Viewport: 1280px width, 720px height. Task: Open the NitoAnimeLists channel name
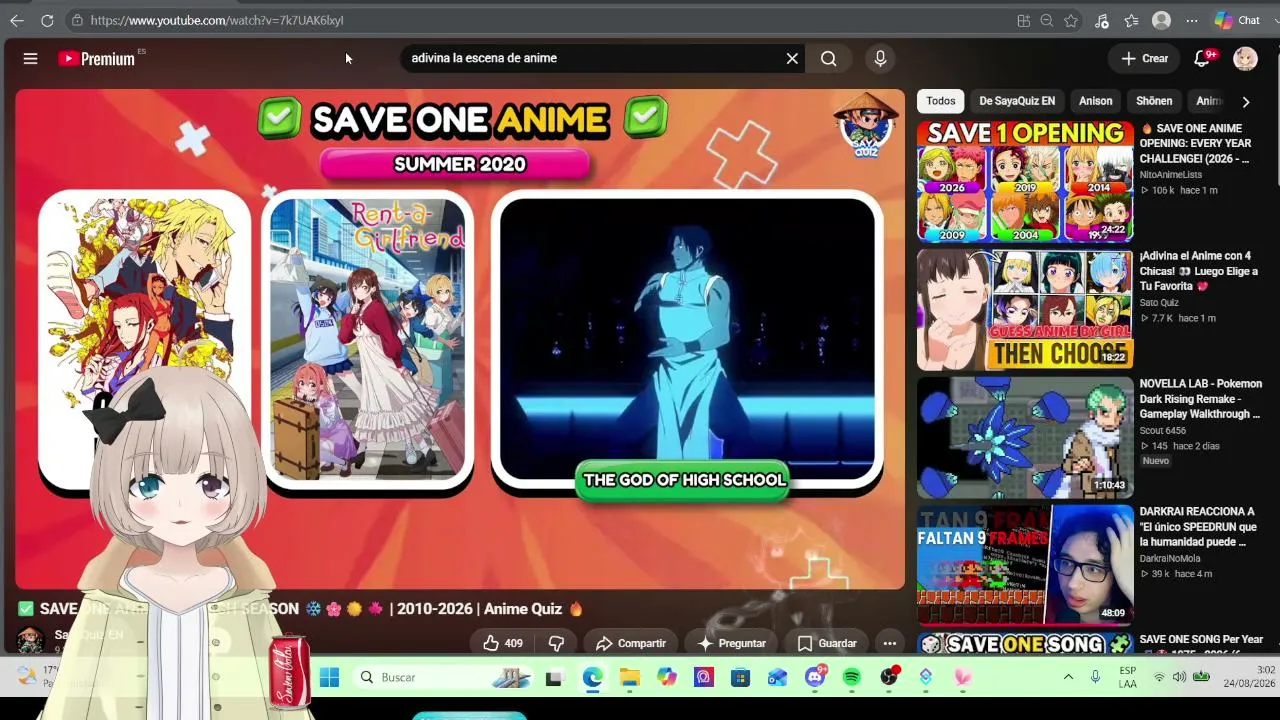(x=1171, y=175)
